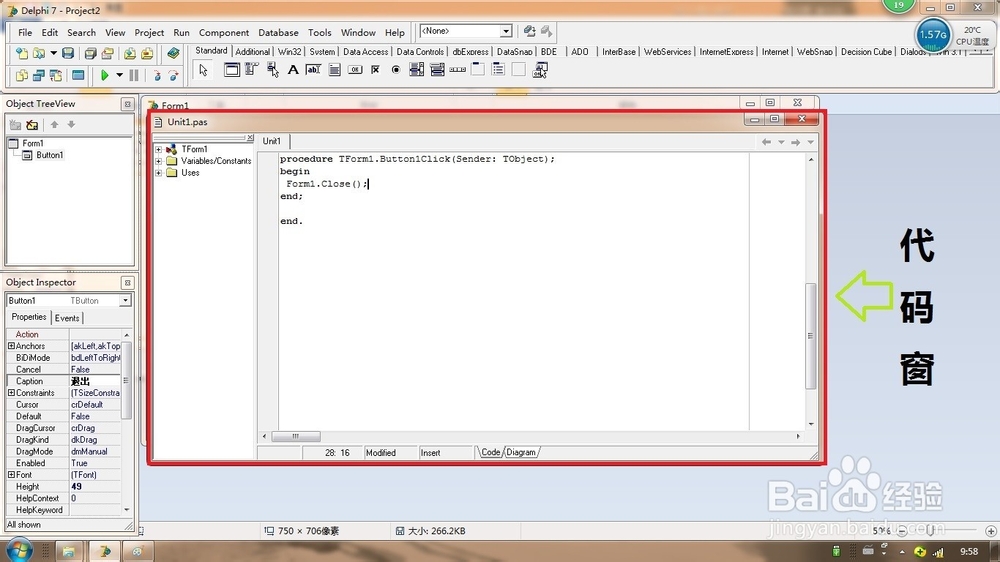Click the Unit1 editor tab
This screenshot has height=562, width=1000.
coord(272,141)
